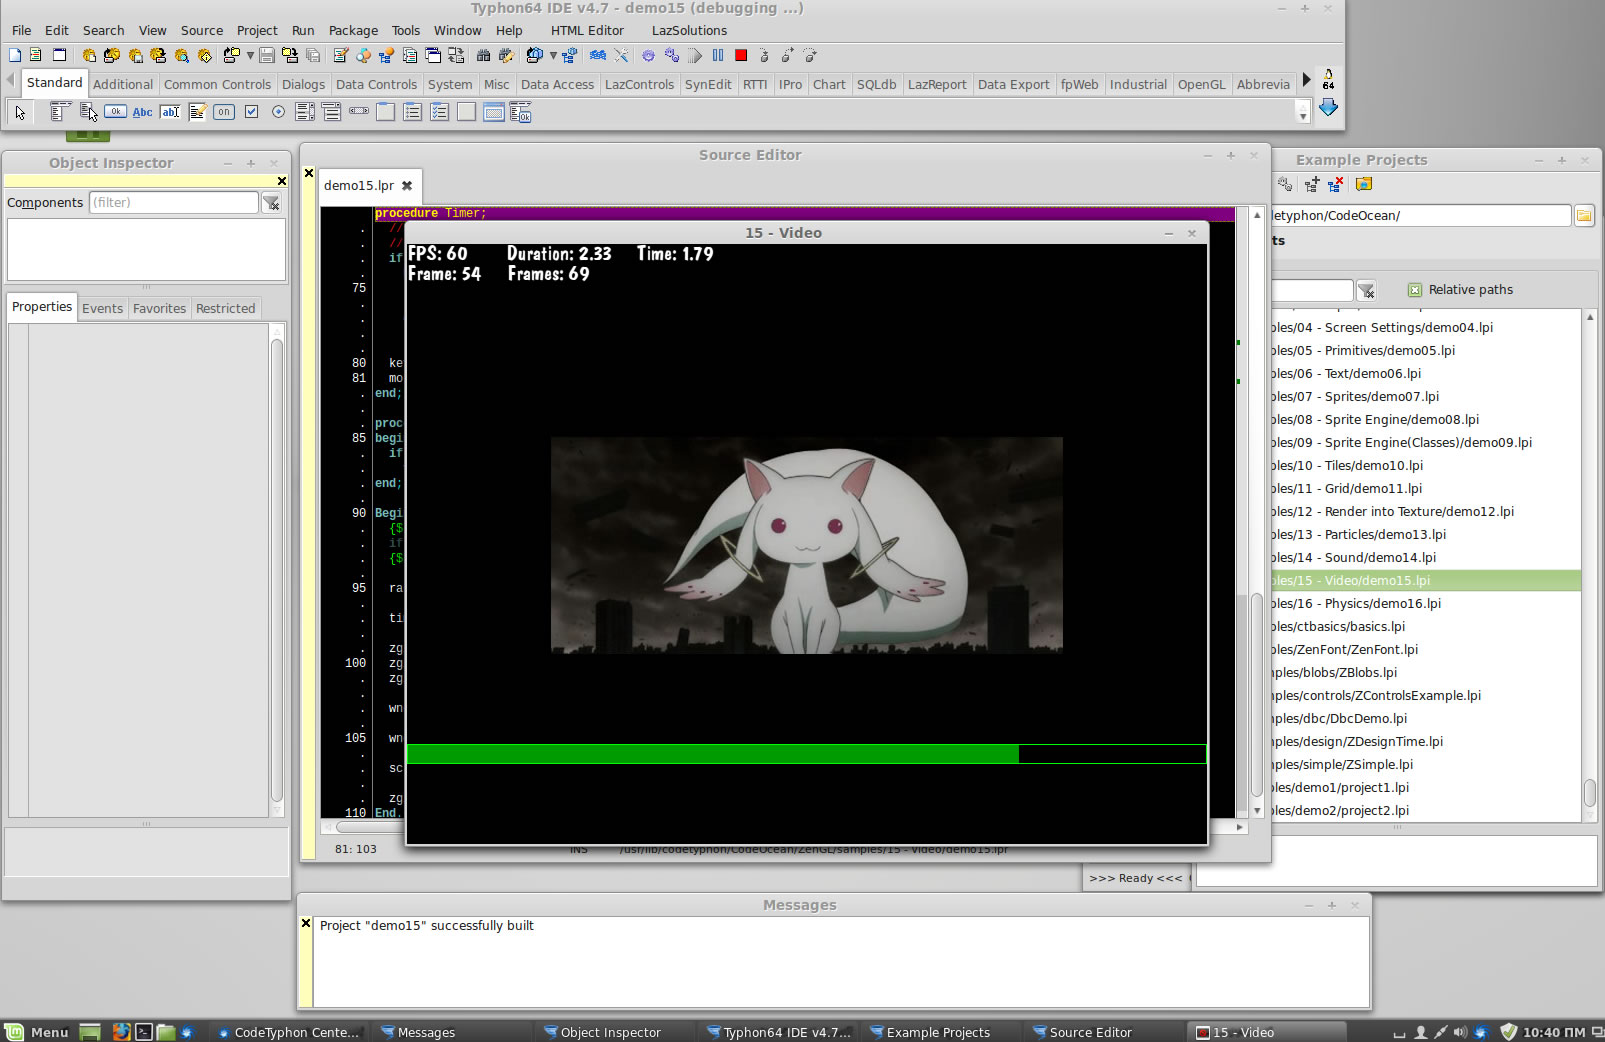Click the Object Inspector components filter field

[x=174, y=203]
